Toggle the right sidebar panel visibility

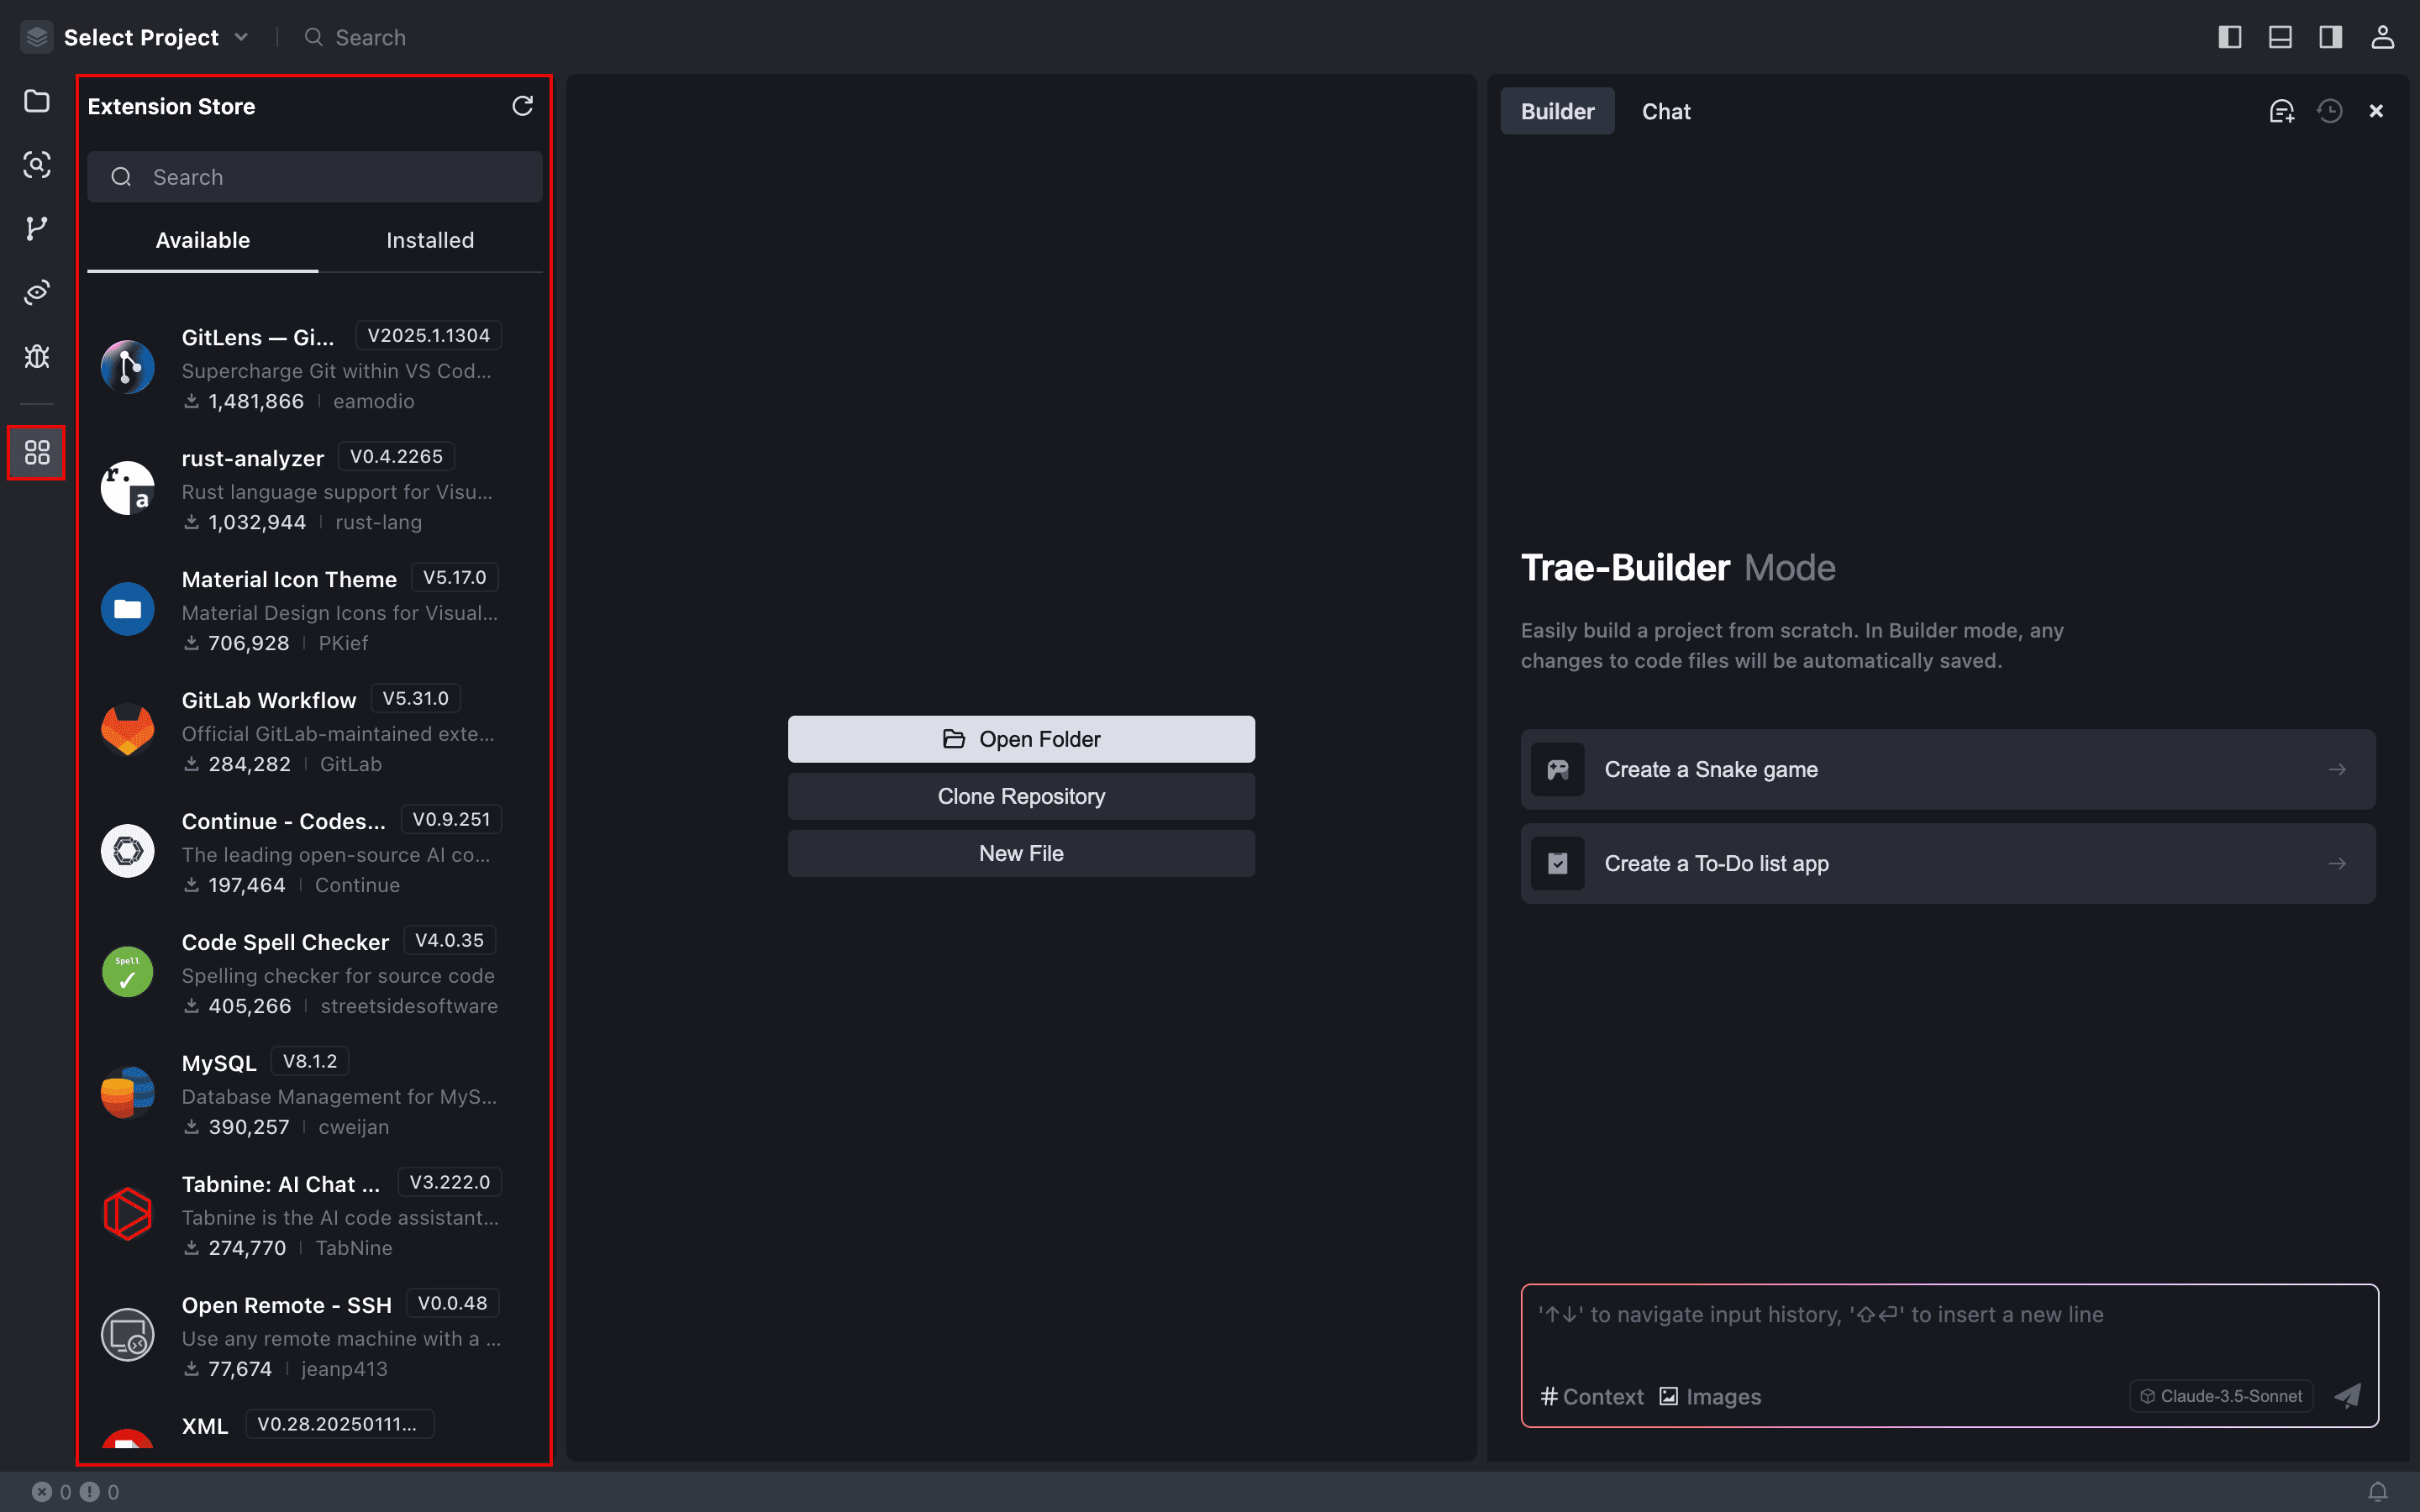pos(2329,37)
